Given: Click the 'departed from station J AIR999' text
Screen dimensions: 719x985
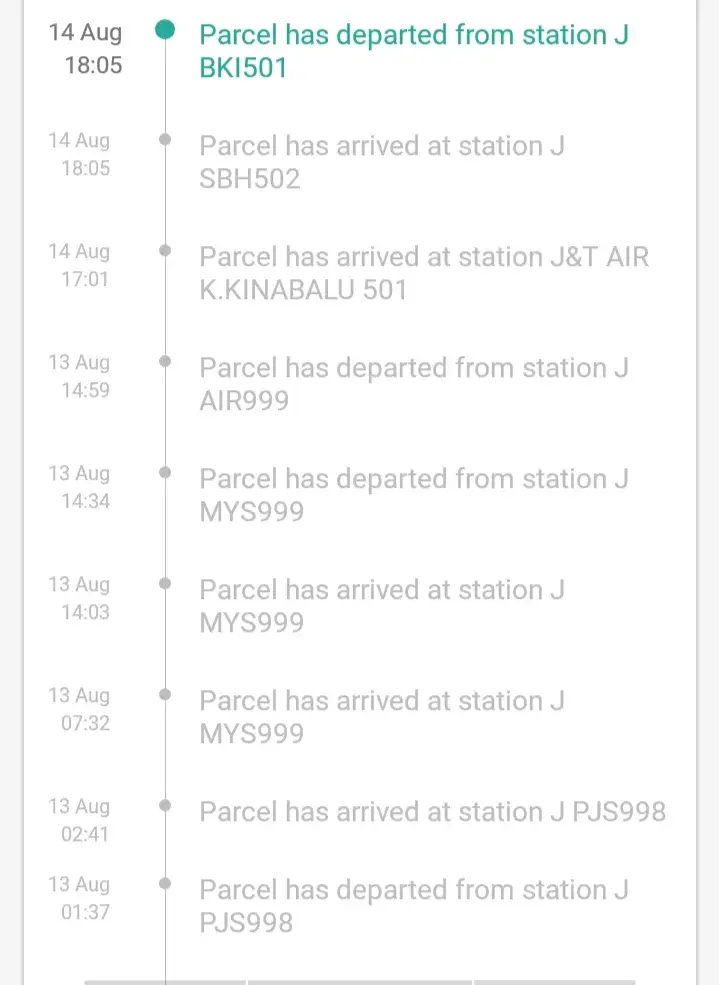Looking at the screenshot, I should (414, 383).
